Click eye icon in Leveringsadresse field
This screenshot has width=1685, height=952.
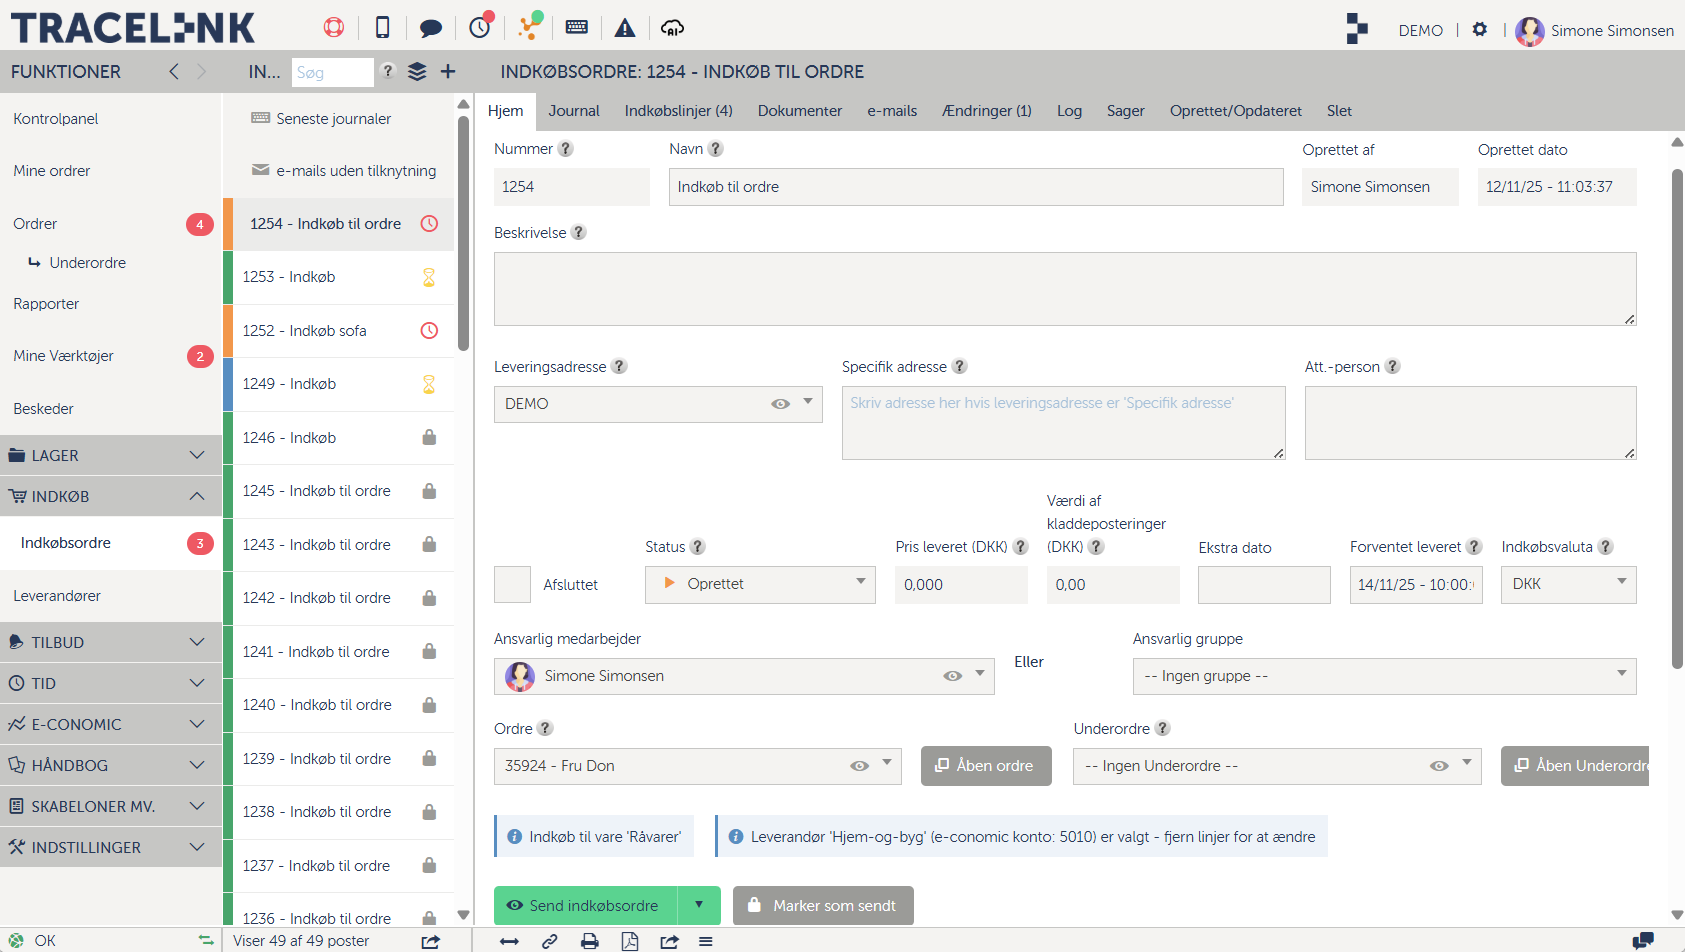tap(780, 404)
